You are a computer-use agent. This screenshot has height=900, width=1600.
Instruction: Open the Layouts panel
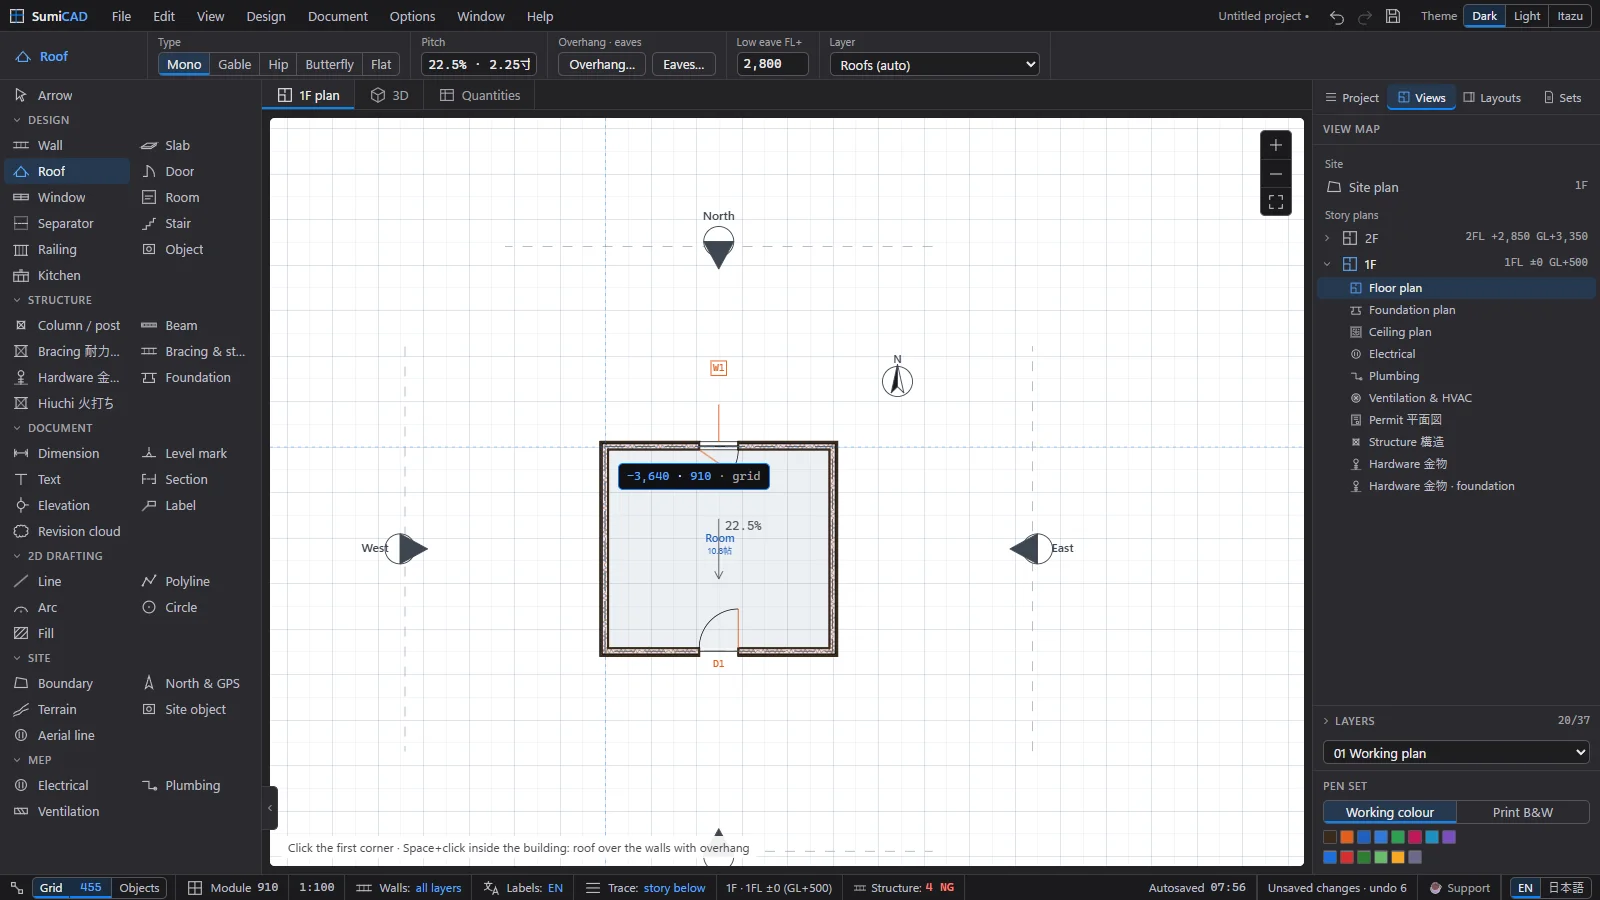tap(1492, 97)
